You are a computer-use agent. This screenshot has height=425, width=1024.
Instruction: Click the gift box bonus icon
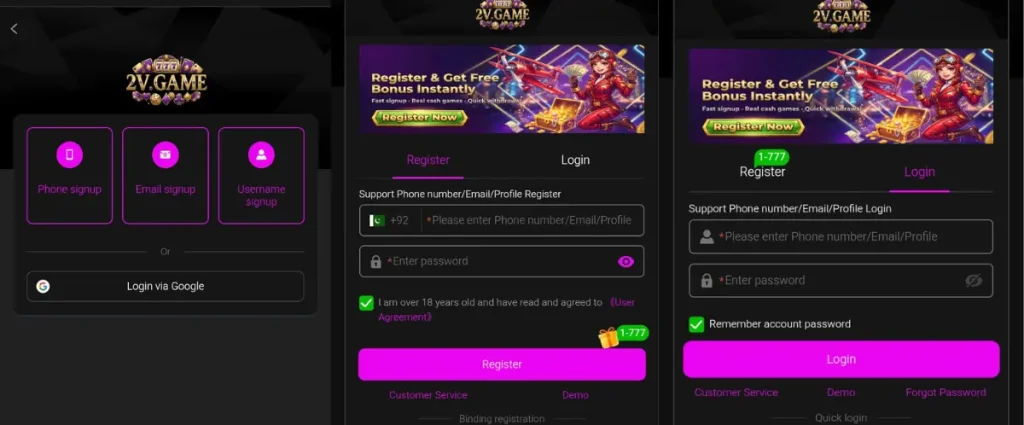pos(608,338)
